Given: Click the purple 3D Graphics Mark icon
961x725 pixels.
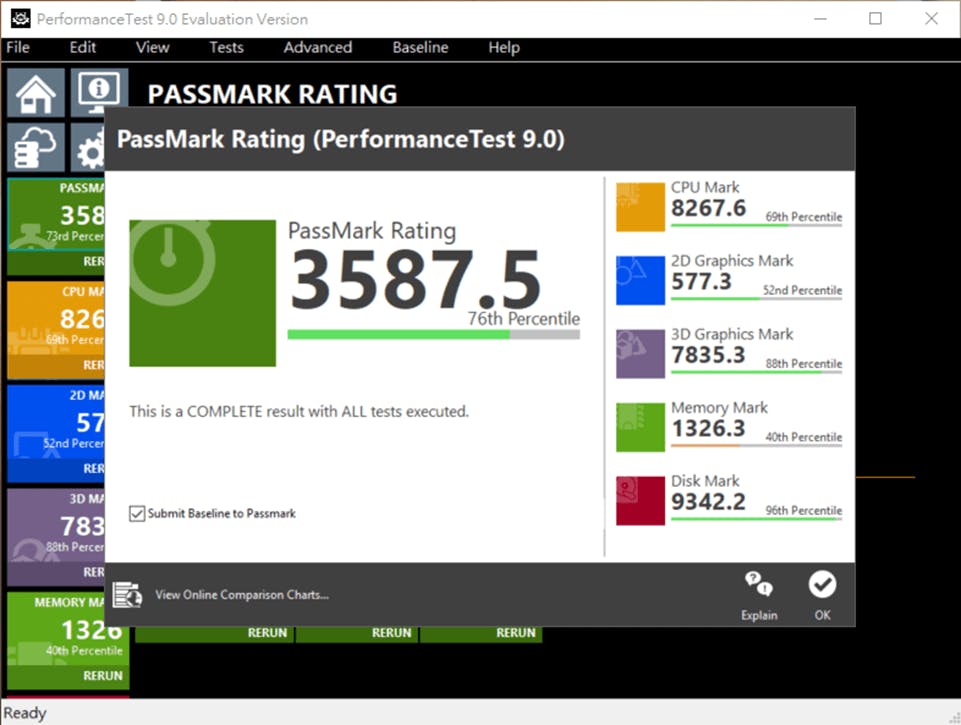Looking at the screenshot, I should [x=640, y=354].
